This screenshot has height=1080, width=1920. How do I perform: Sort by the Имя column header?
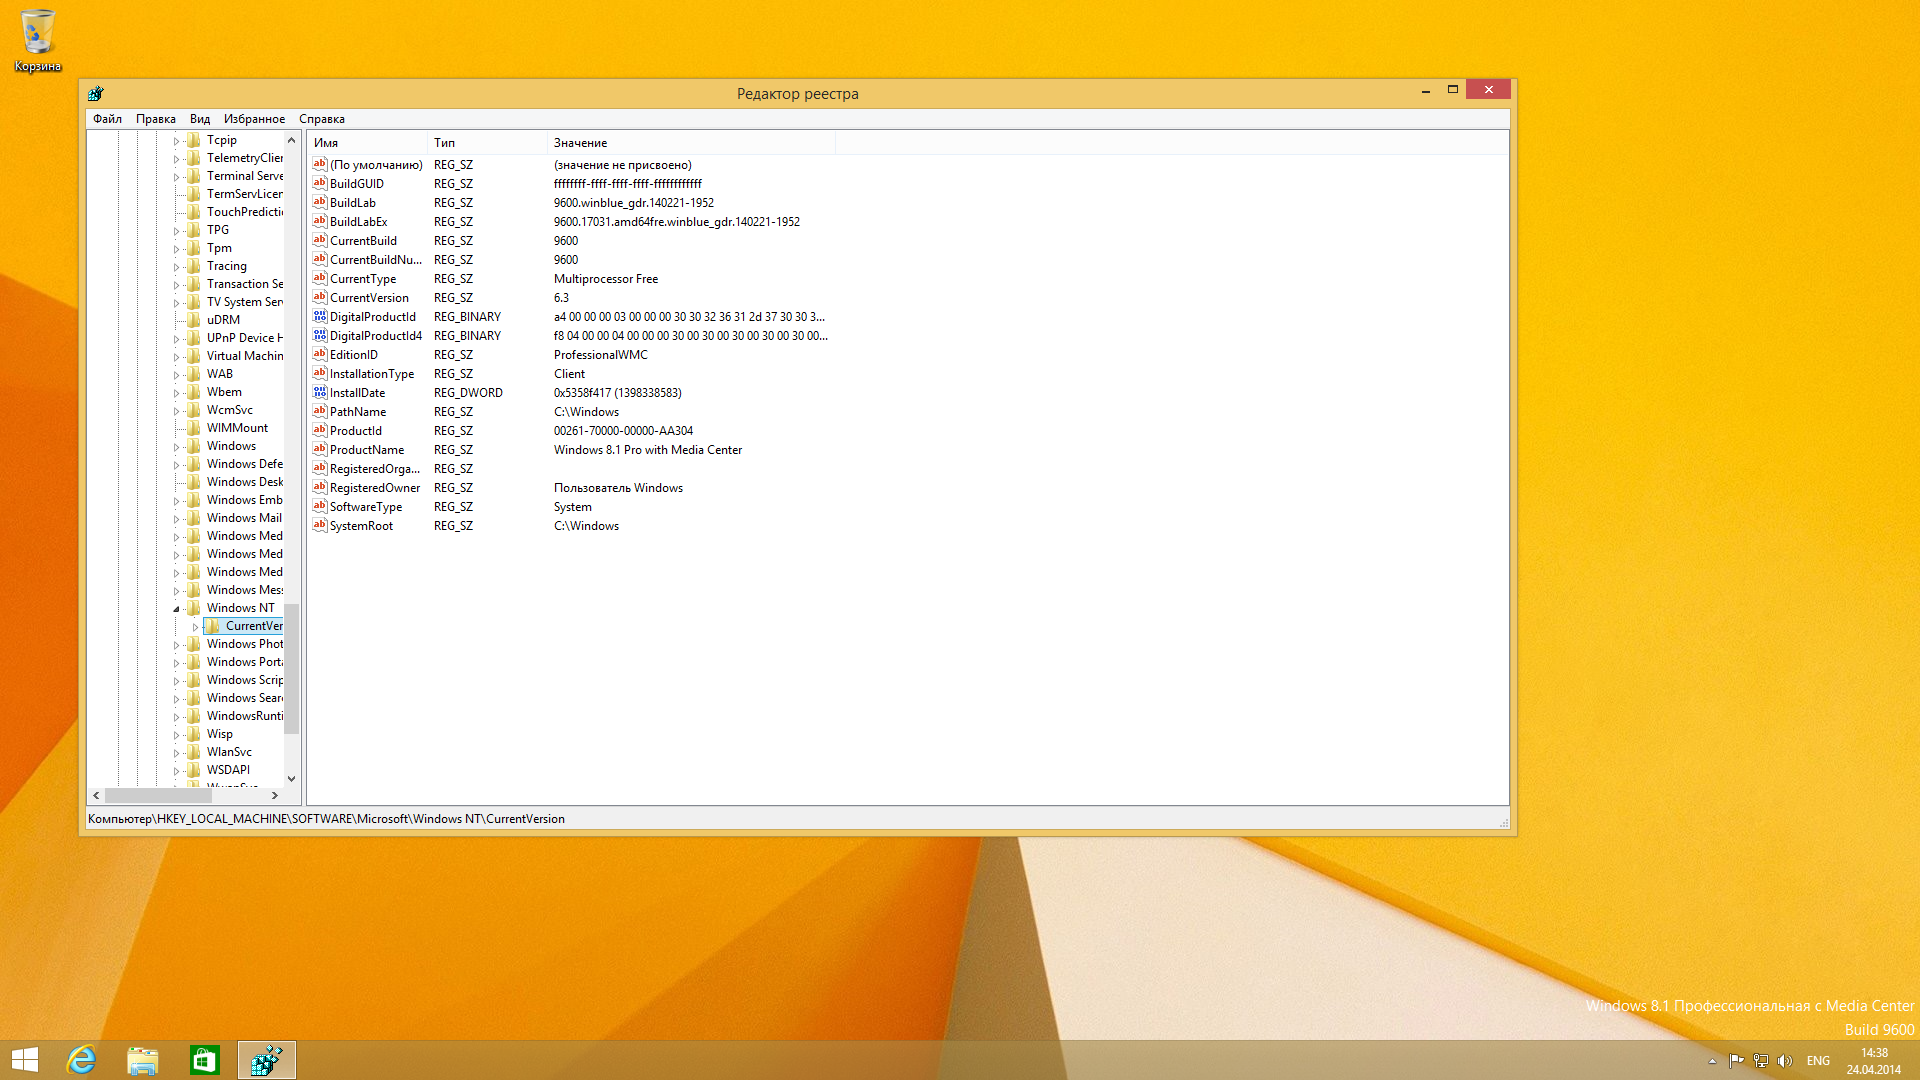coord(367,143)
